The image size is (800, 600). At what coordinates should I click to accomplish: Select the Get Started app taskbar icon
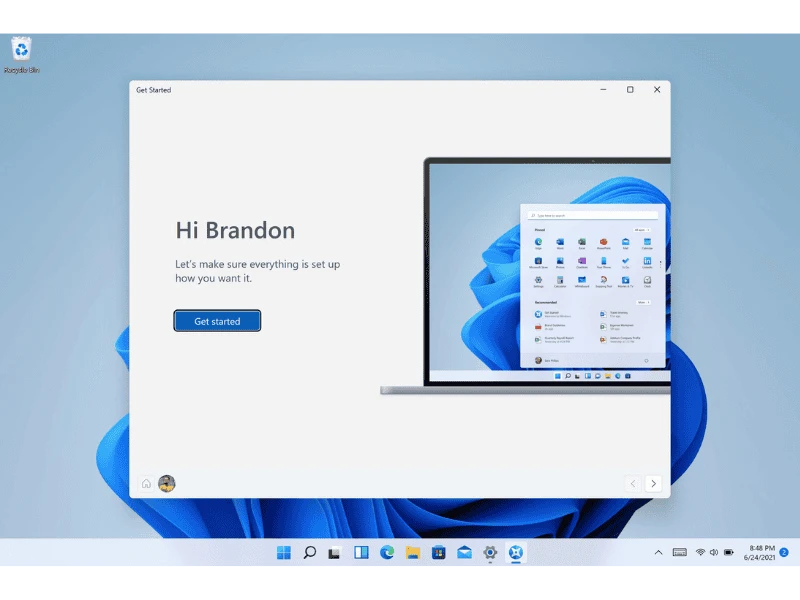click(516, 553)
